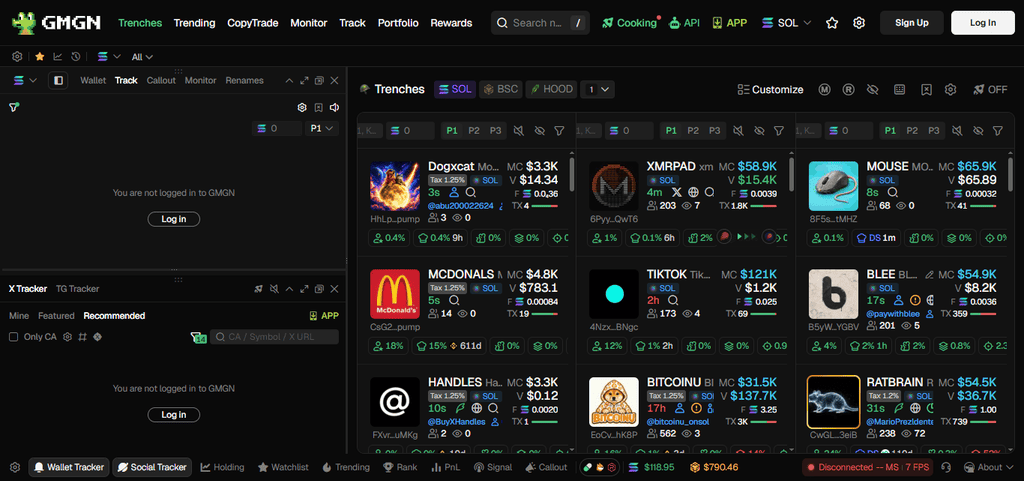Open the history clock icon
This screenshot has width=1024, height=481.
pos(76,57)
